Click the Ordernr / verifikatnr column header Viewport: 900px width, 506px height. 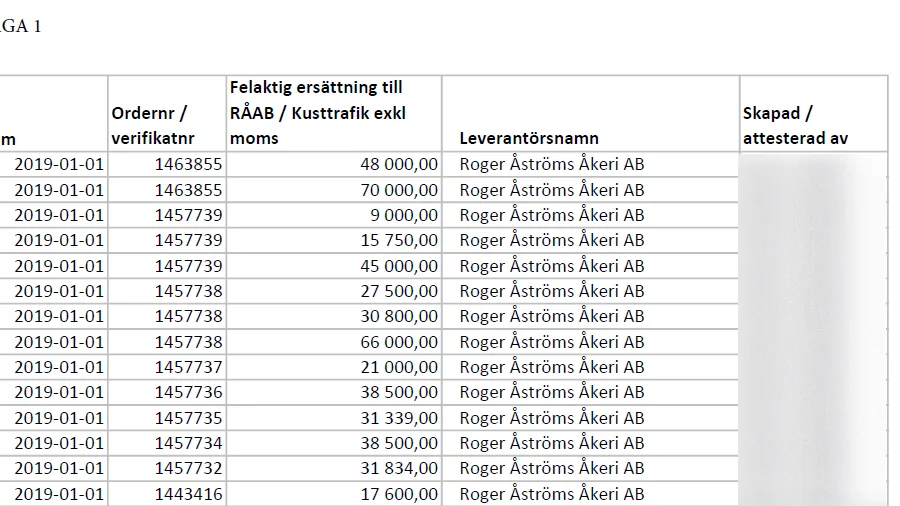pyautogui.click(x=167, y=114)
